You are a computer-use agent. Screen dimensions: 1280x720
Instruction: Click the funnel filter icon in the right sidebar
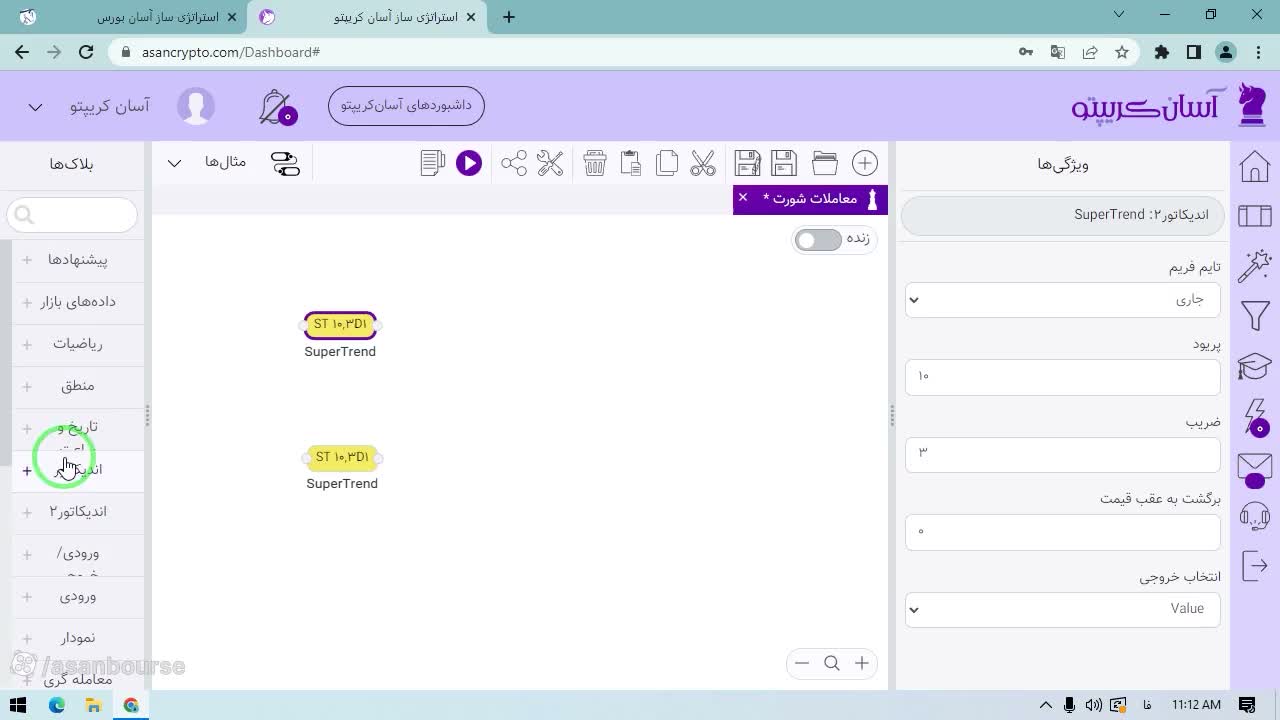click(1255, 316)
